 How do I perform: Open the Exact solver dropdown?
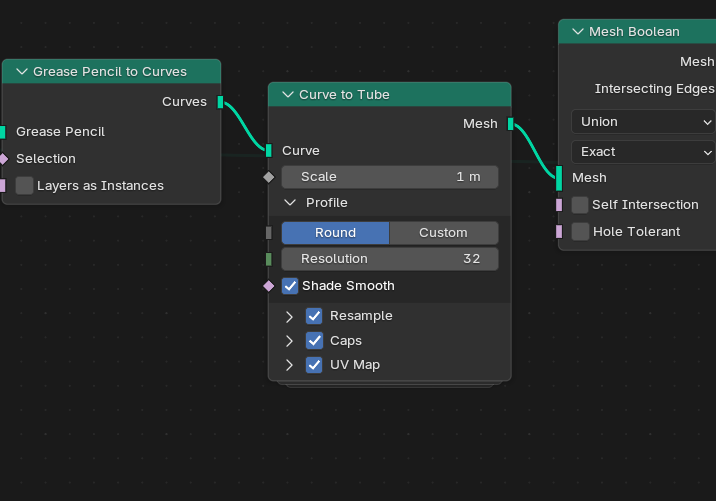pos(643,152)
